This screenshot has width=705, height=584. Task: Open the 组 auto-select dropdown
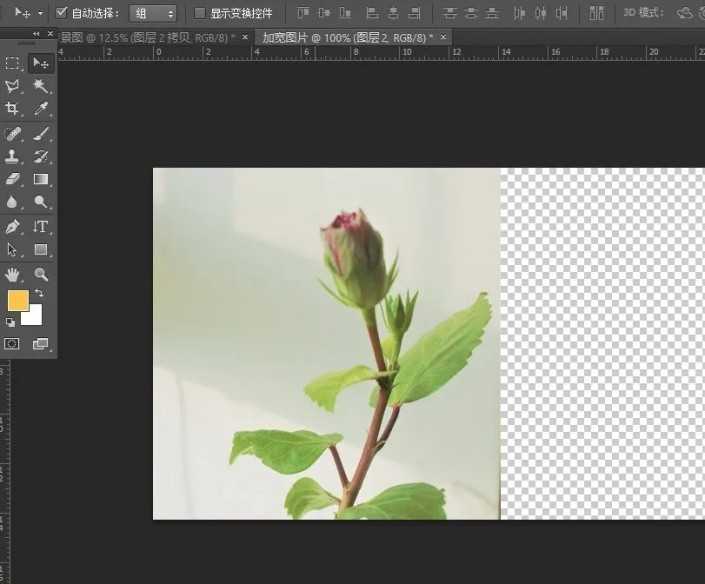tap(154, 13)
